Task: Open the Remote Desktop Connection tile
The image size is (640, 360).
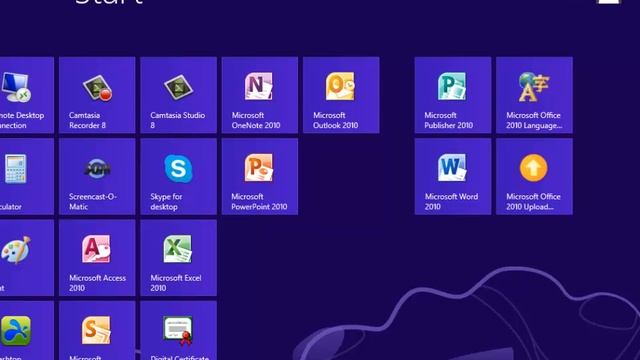Action: pos(27,95)
